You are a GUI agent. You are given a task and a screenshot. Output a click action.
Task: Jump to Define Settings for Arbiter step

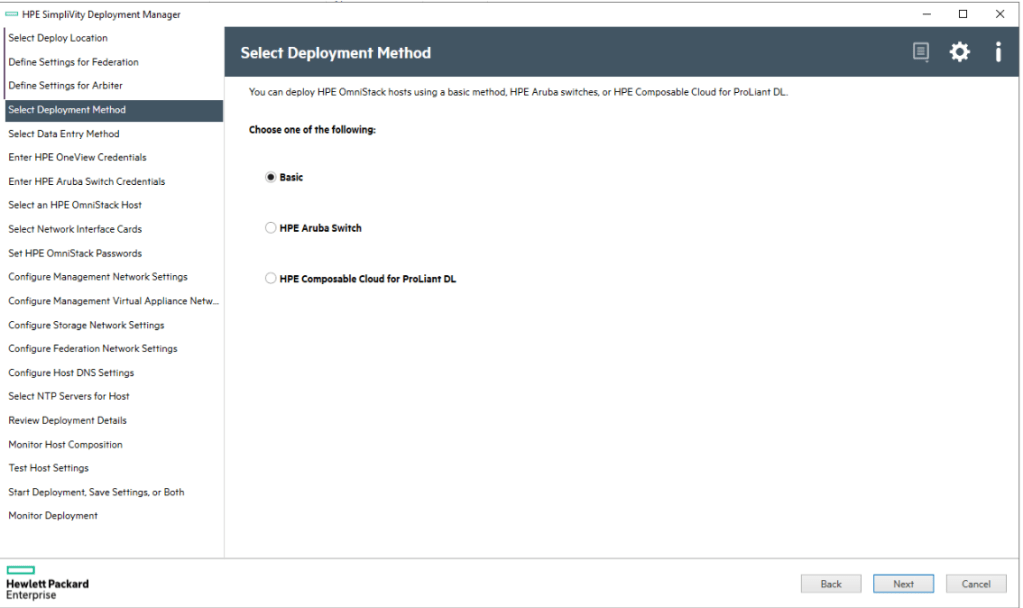pos(65,86)
